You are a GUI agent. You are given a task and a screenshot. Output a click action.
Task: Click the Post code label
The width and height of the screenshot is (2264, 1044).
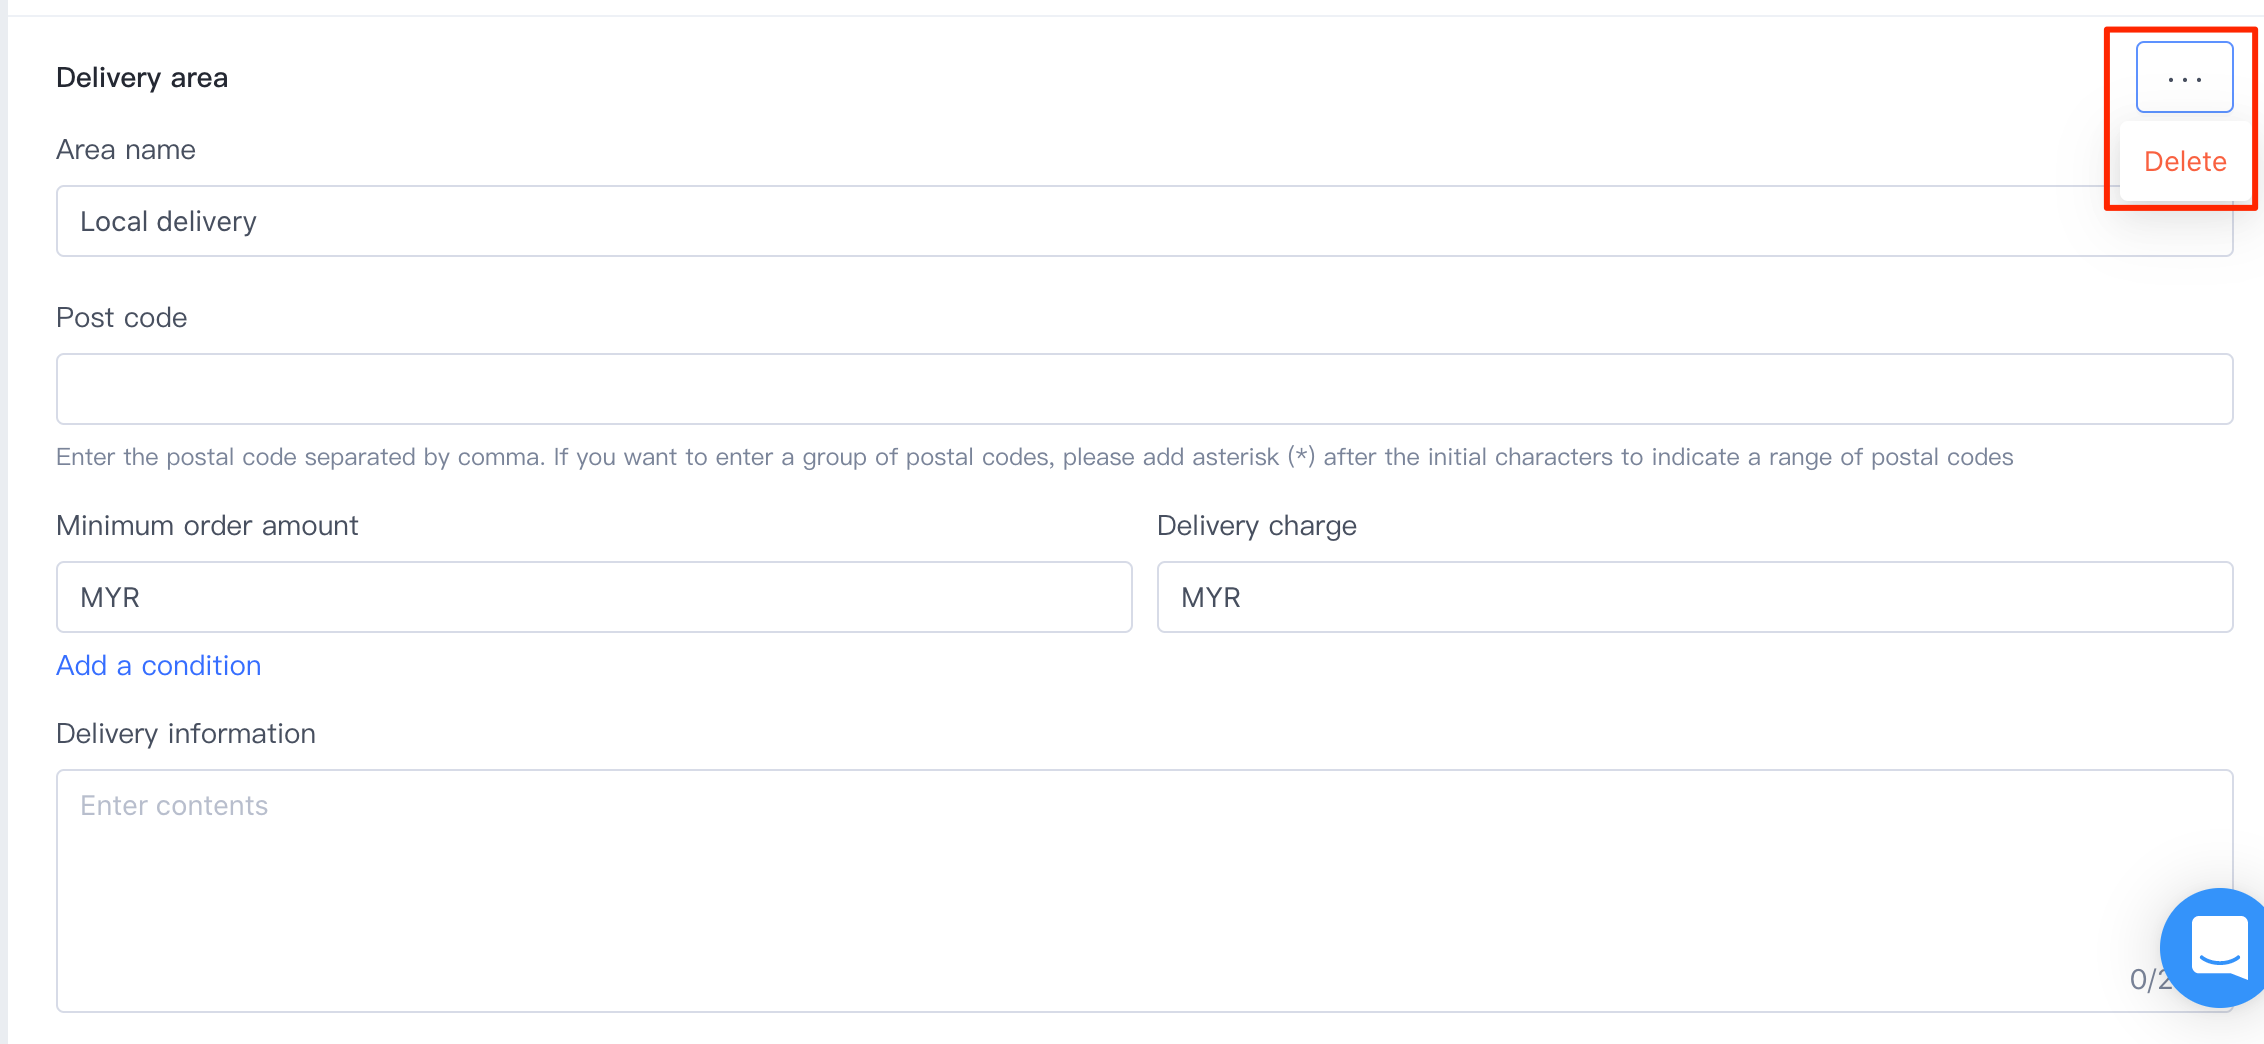pyautogui.click(x=122, y=318)
